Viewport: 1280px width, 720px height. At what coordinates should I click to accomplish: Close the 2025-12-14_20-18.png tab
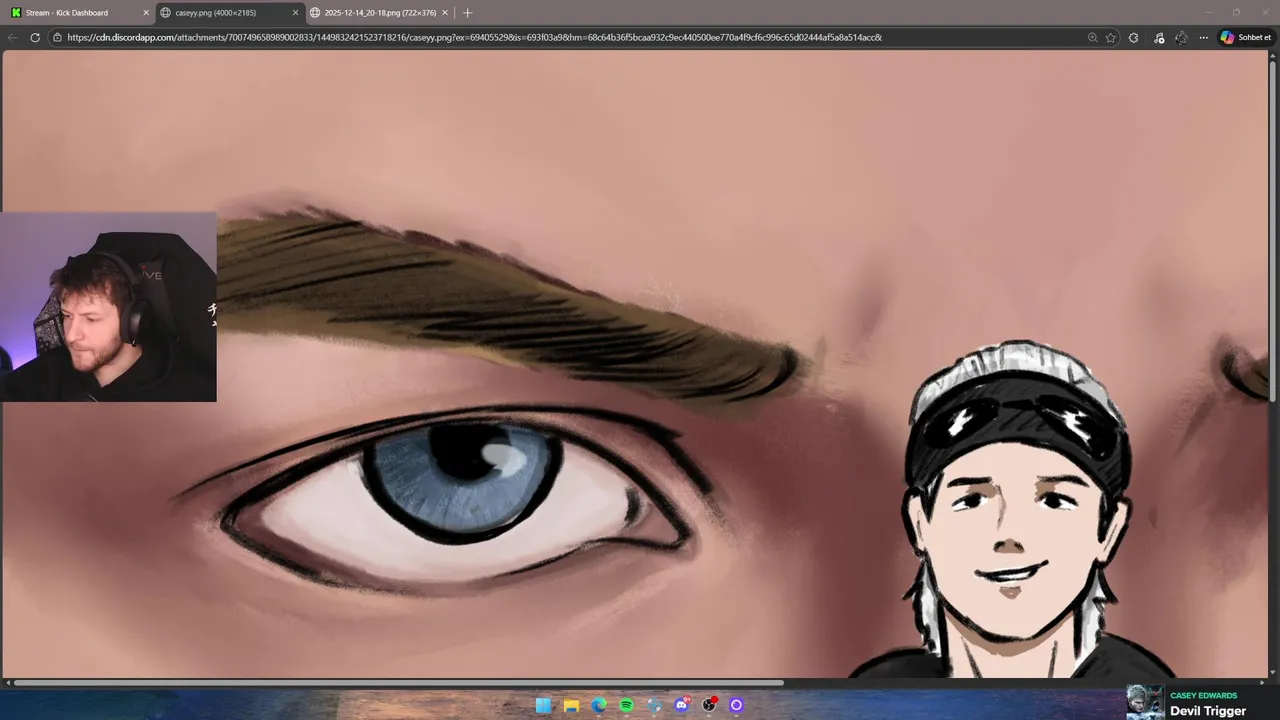click(x=445, y=13)
